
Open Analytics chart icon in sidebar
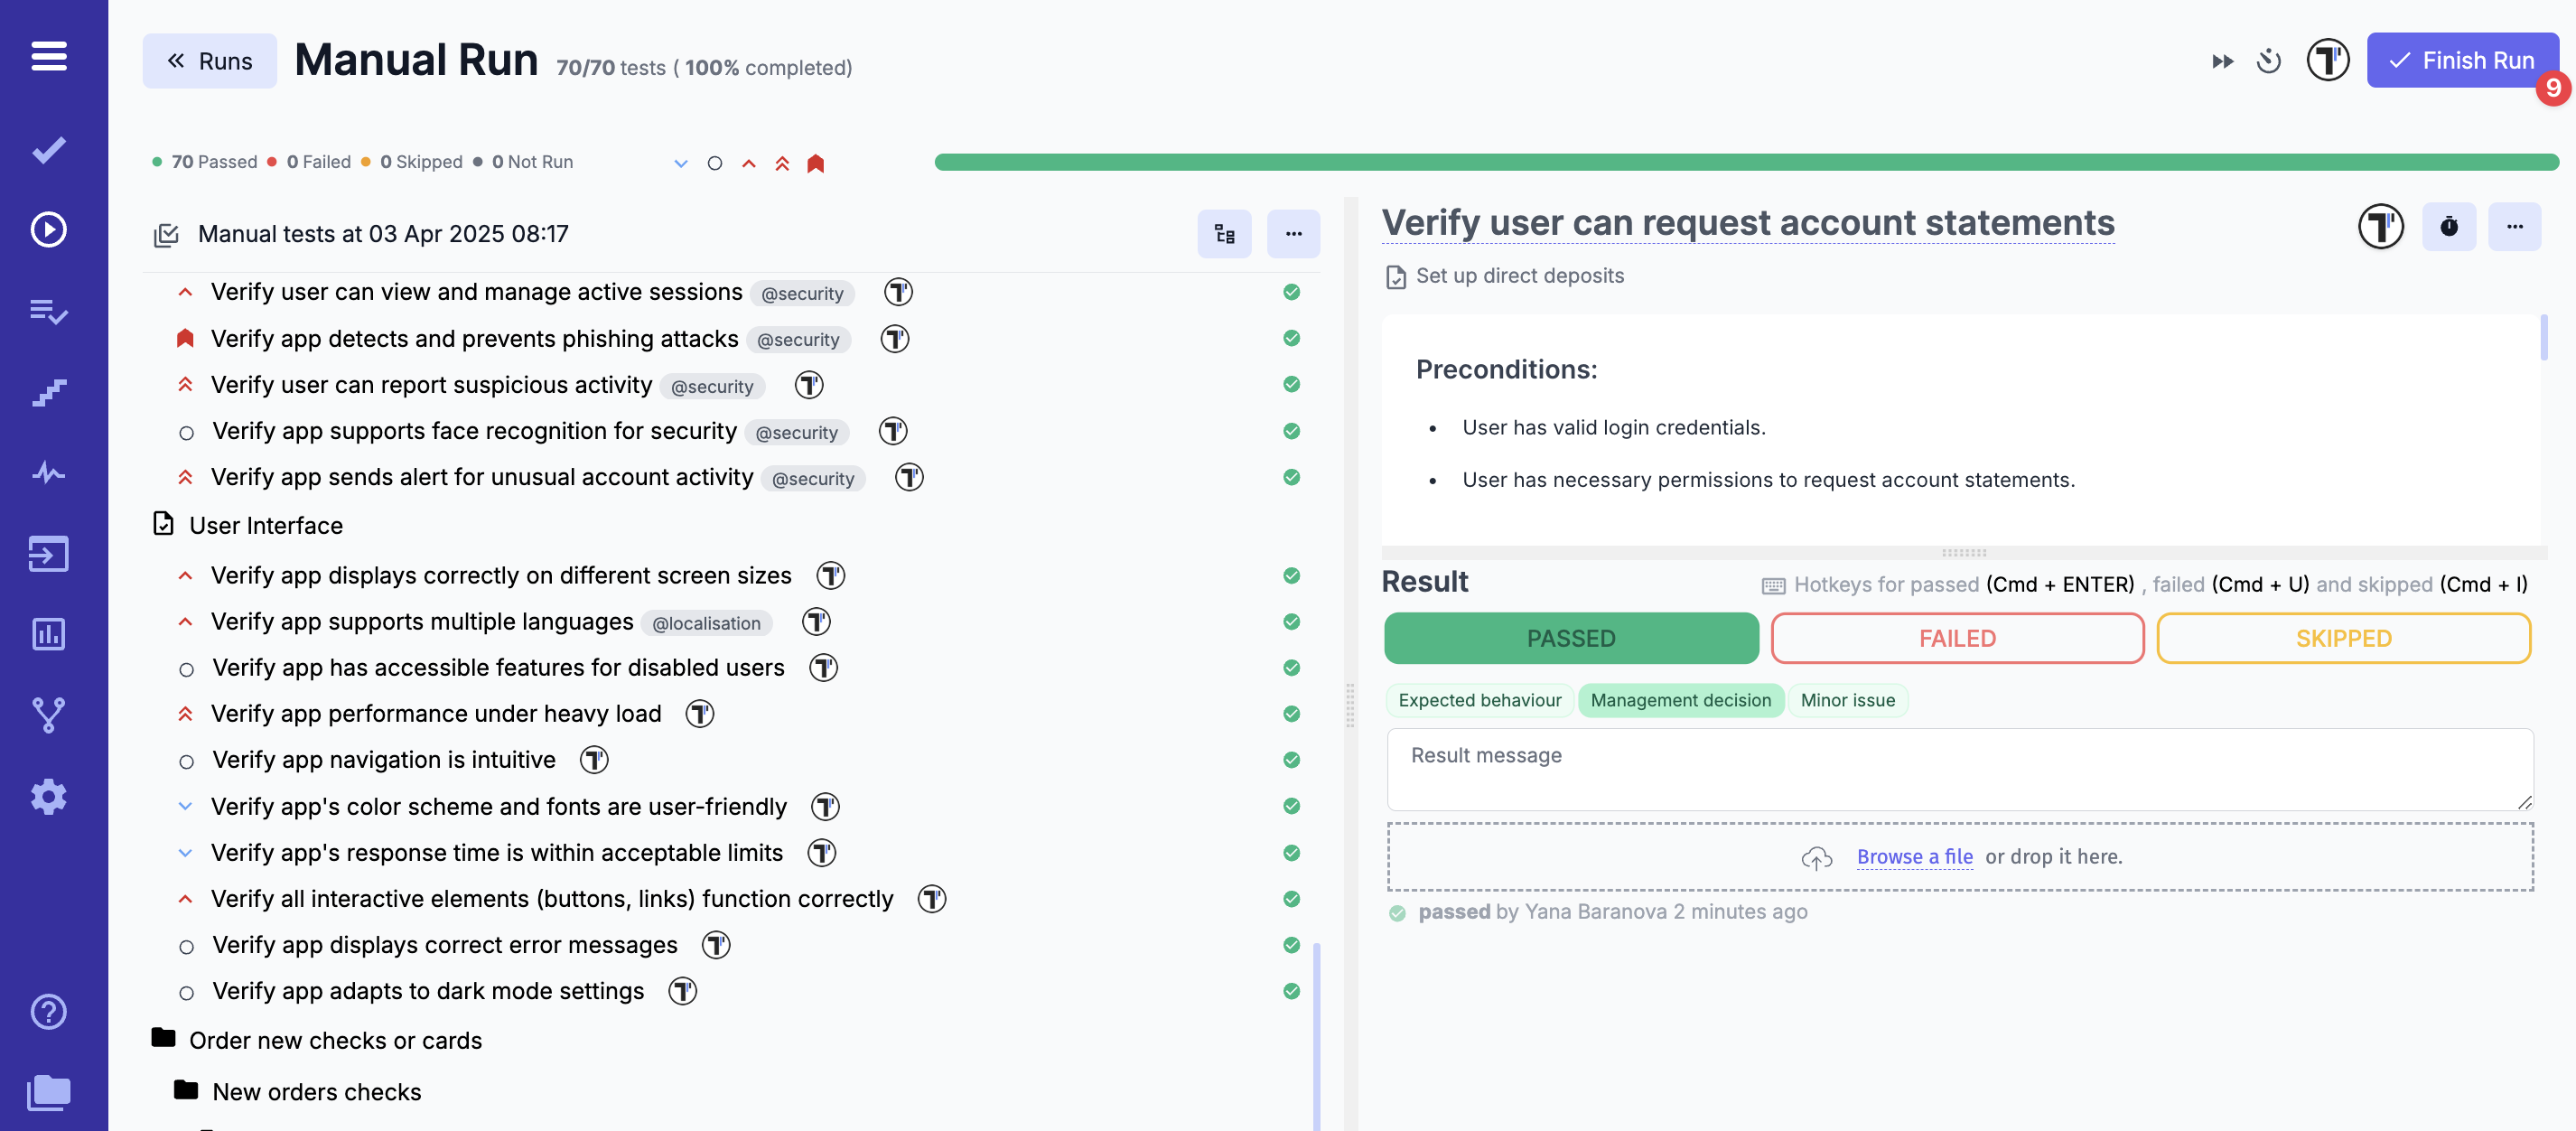tap(48, 634)
